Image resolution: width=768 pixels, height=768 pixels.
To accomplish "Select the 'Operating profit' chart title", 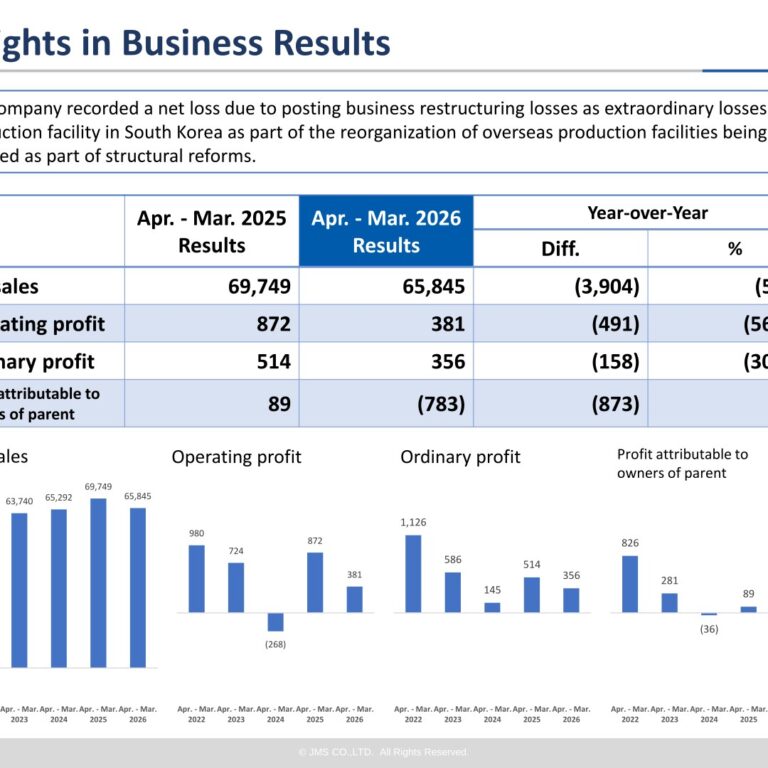I will click(236, 457).
